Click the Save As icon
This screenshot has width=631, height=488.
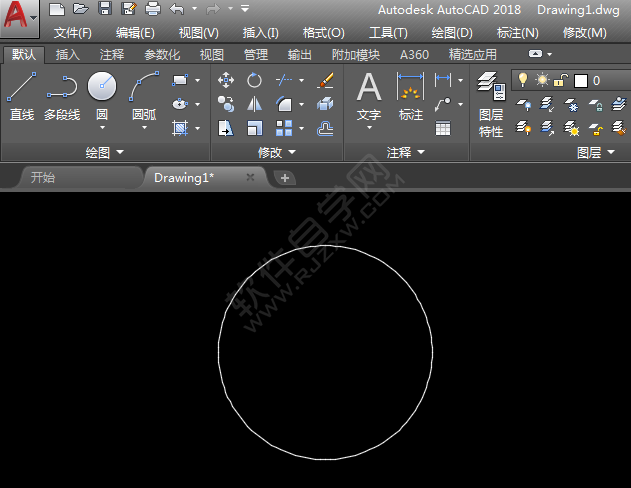[x=129, y=9]
